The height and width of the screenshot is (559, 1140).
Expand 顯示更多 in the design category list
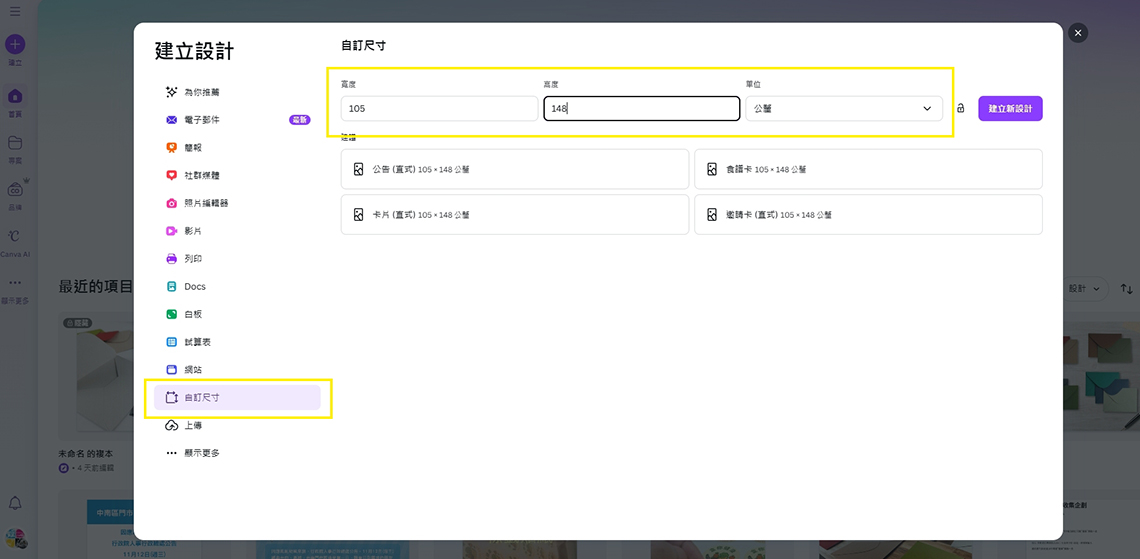(201, 453)
